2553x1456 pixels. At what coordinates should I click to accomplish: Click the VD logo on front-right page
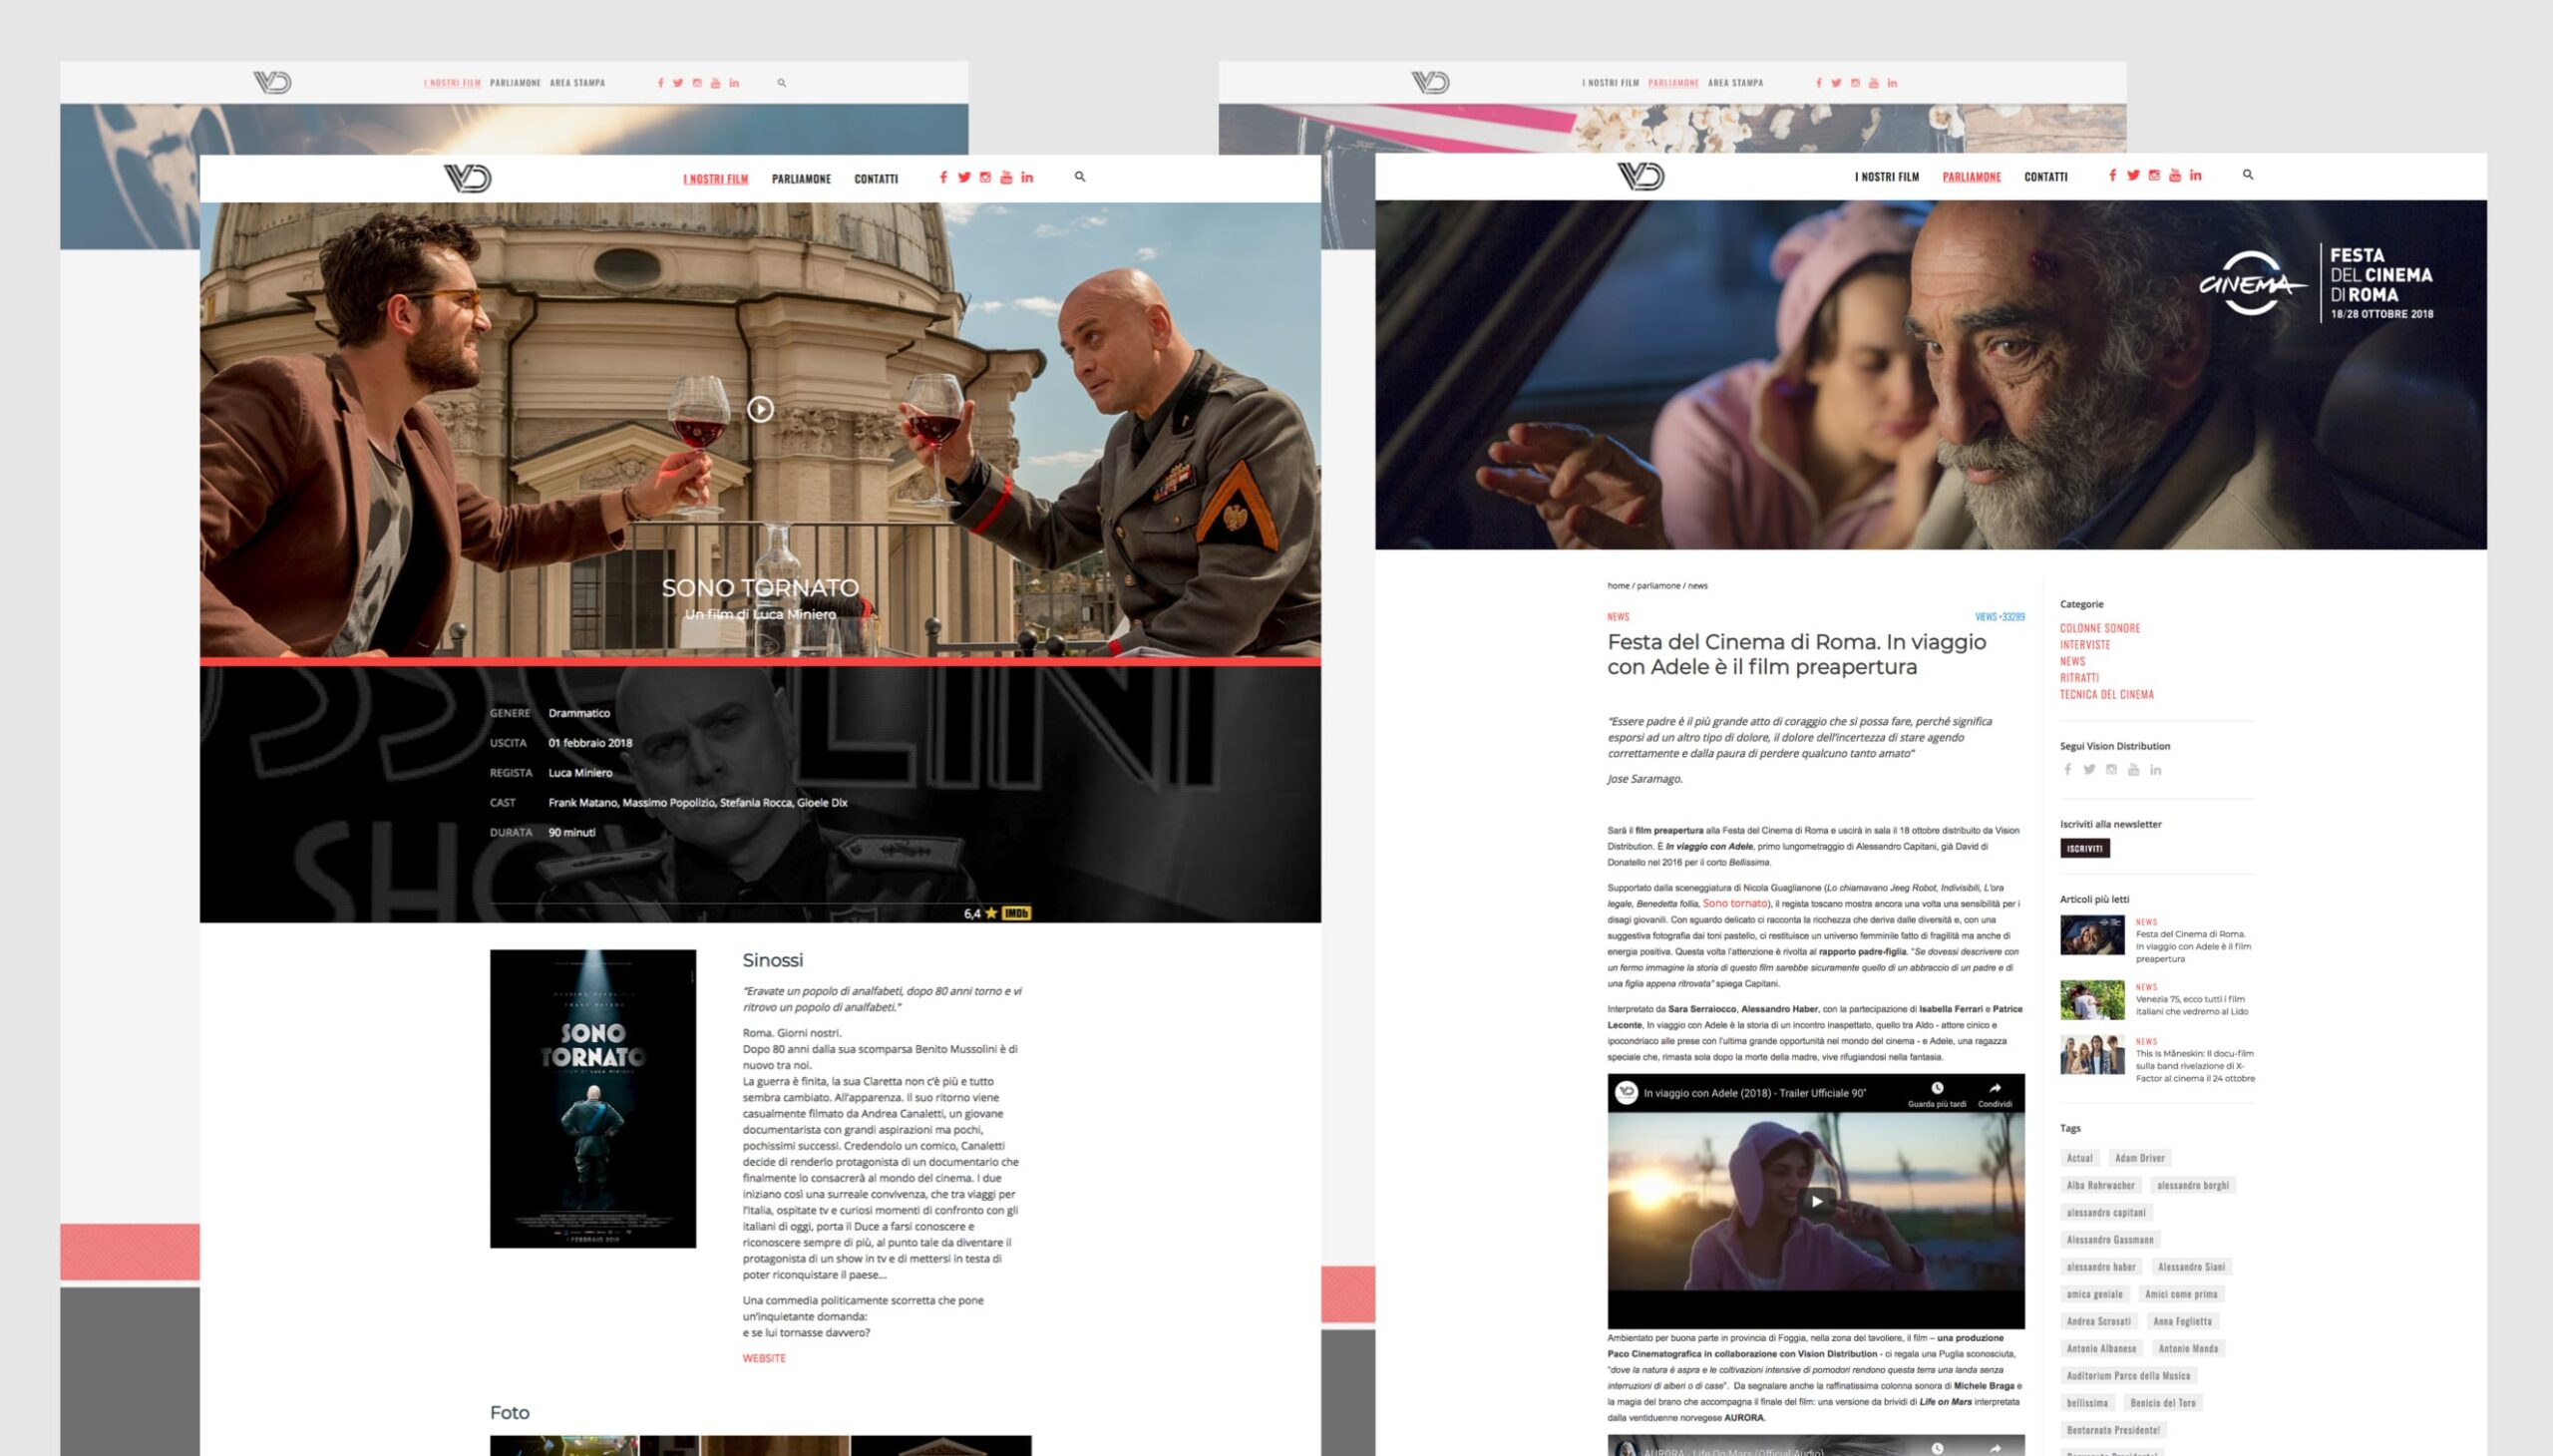[x=1640, y=176]
